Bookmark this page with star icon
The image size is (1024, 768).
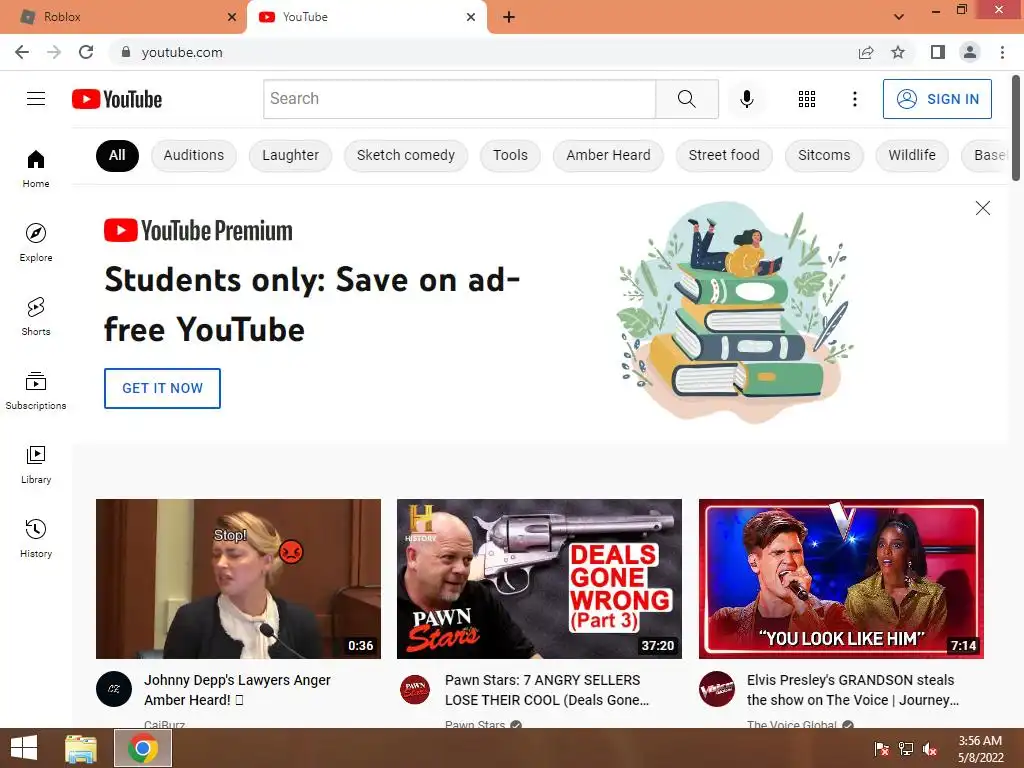point(898,52)
